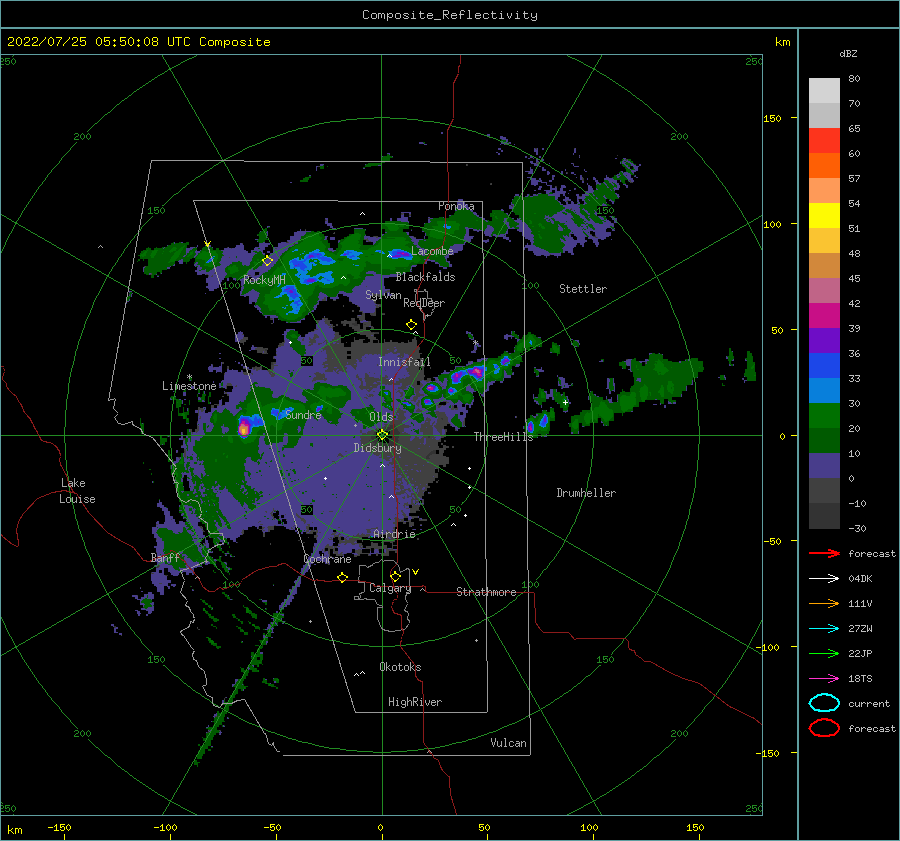Select the orange 111V arrow legend icon
This screenshot has height=841, width=900.
824,603
